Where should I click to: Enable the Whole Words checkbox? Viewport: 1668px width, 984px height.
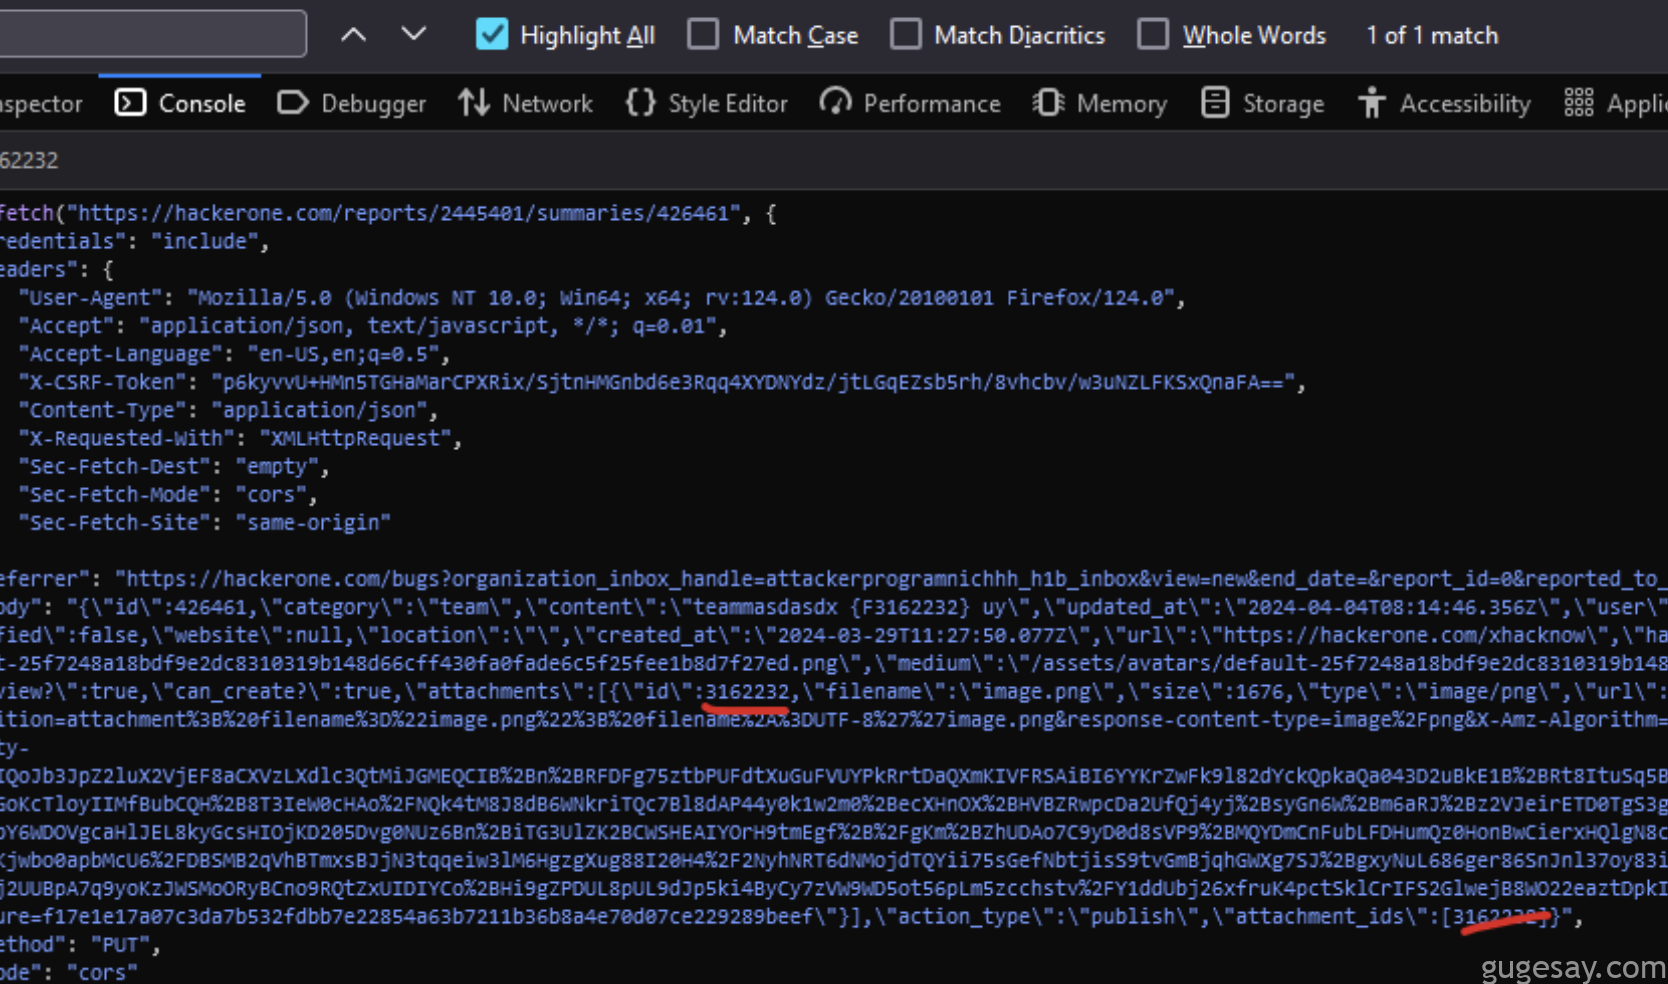click(x=1153, y=35)
